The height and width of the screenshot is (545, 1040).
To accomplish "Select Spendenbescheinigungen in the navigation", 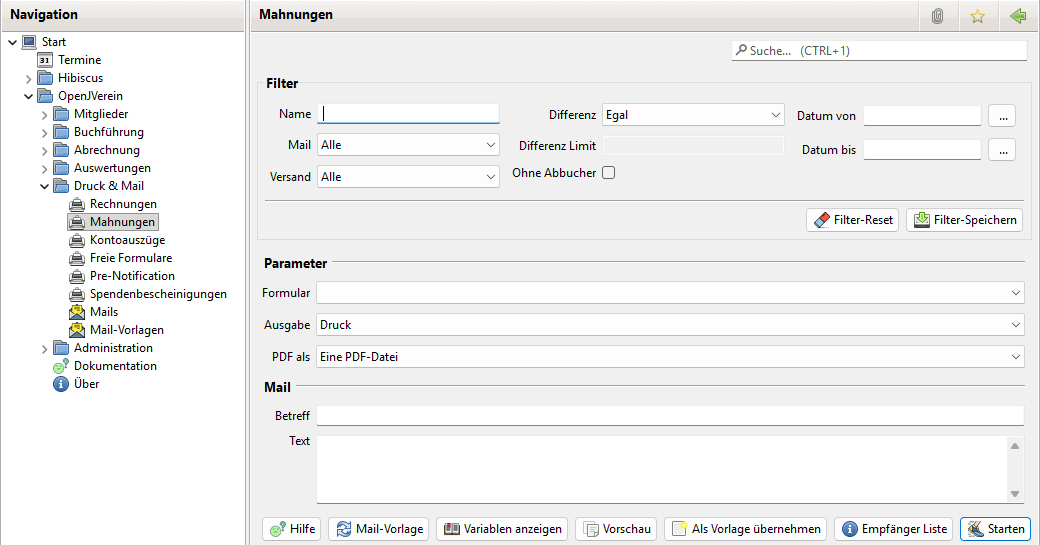I will point(157,294).
